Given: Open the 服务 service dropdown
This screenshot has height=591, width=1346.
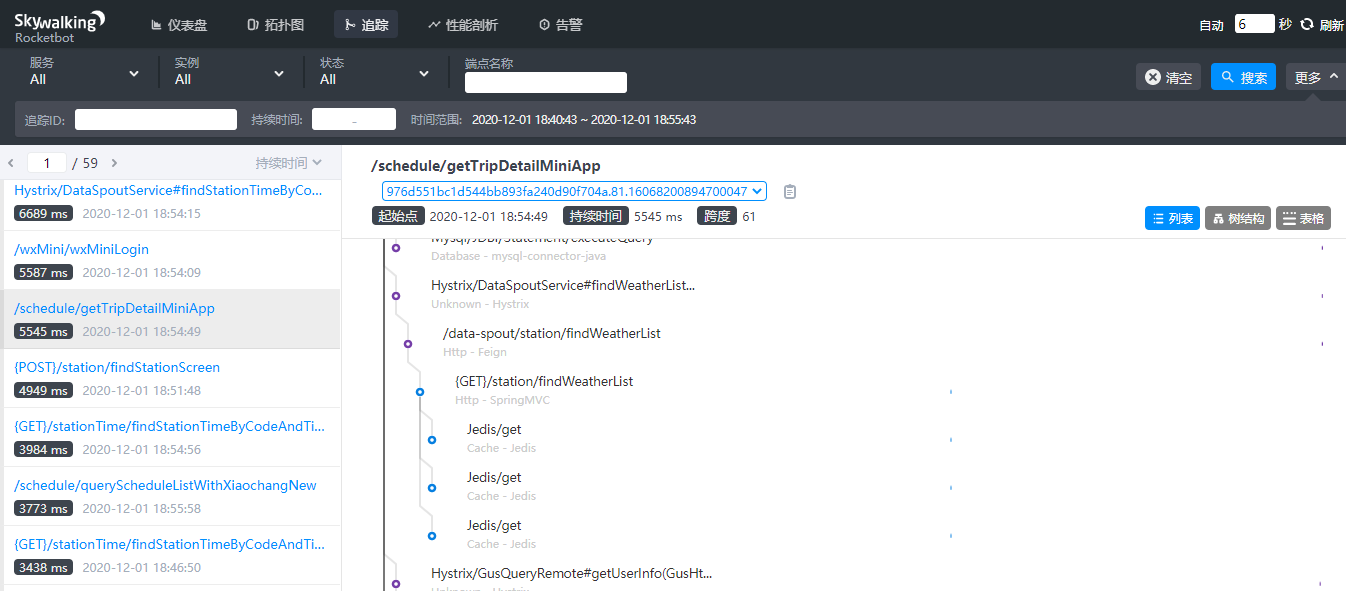Looking at the screenshot, I should point(85,72).
